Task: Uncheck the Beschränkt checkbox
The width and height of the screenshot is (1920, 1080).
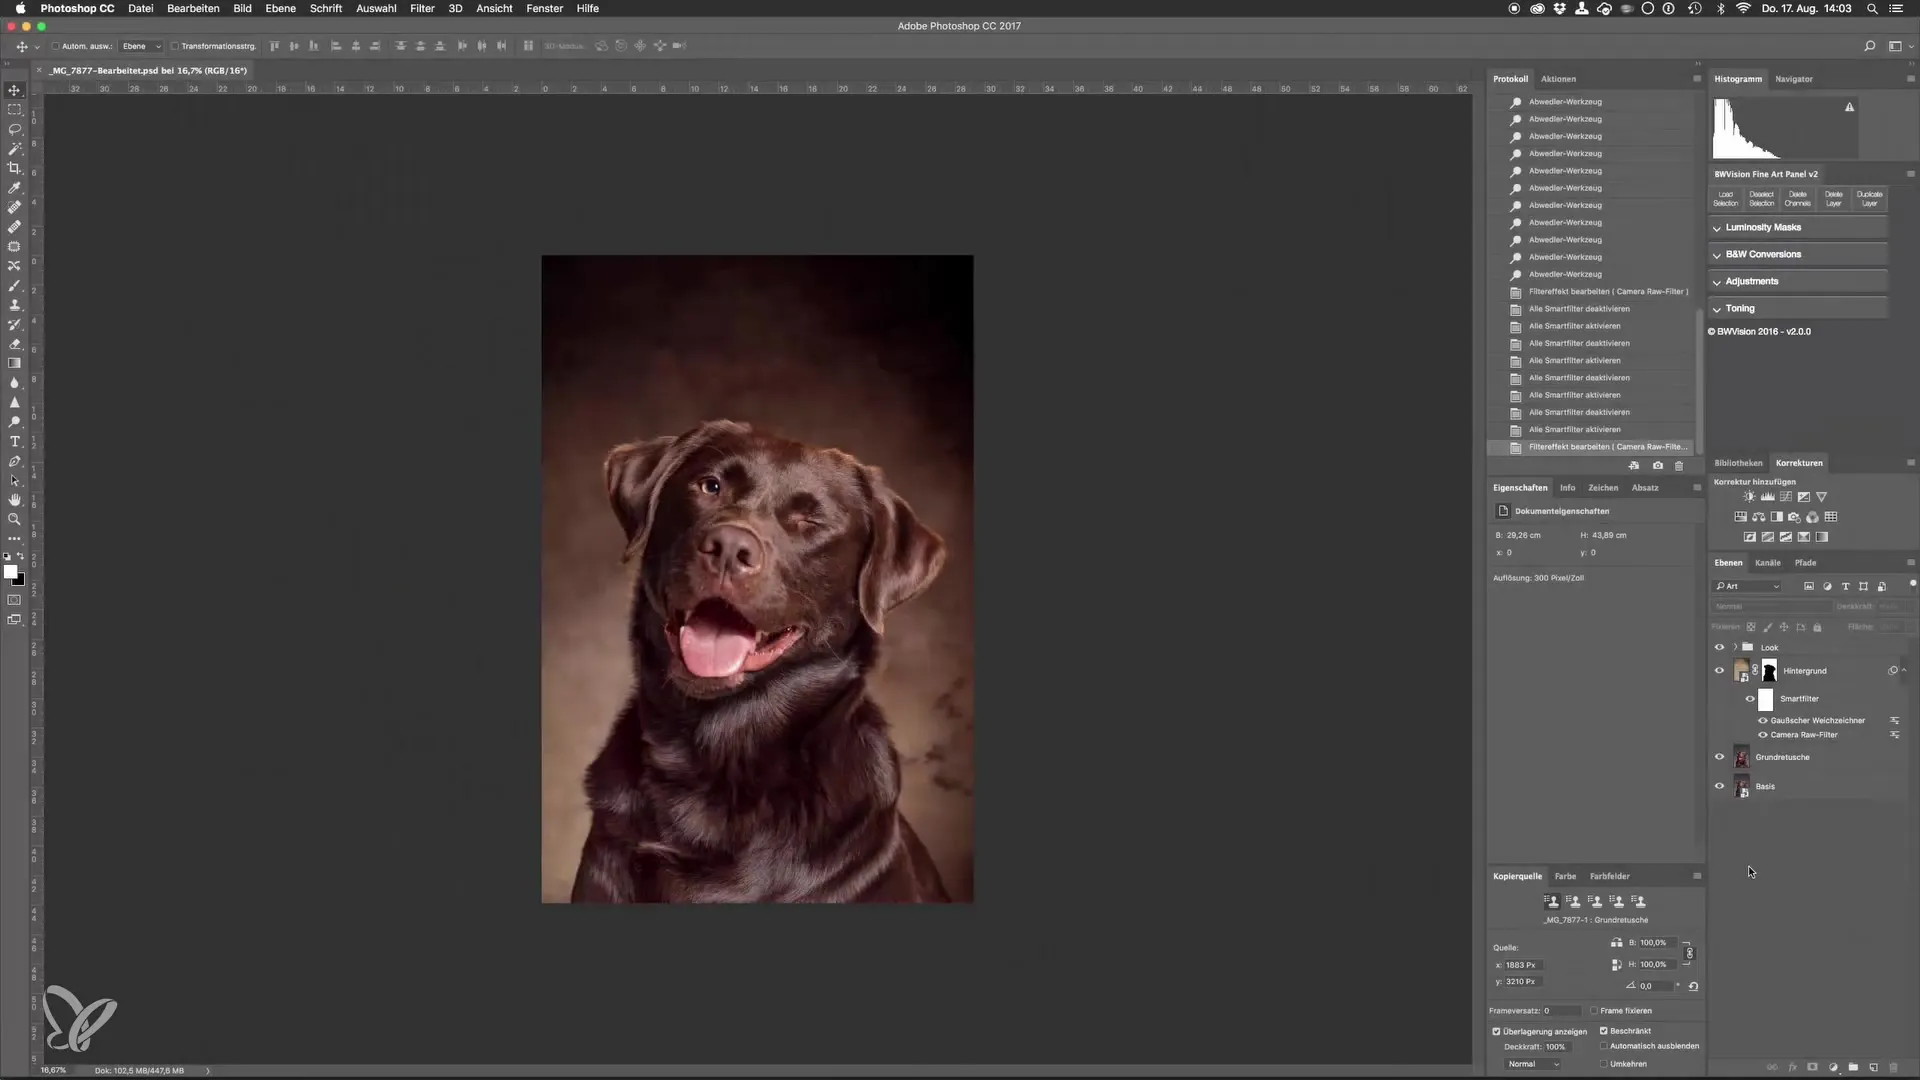Action: click(1603, 1031)
